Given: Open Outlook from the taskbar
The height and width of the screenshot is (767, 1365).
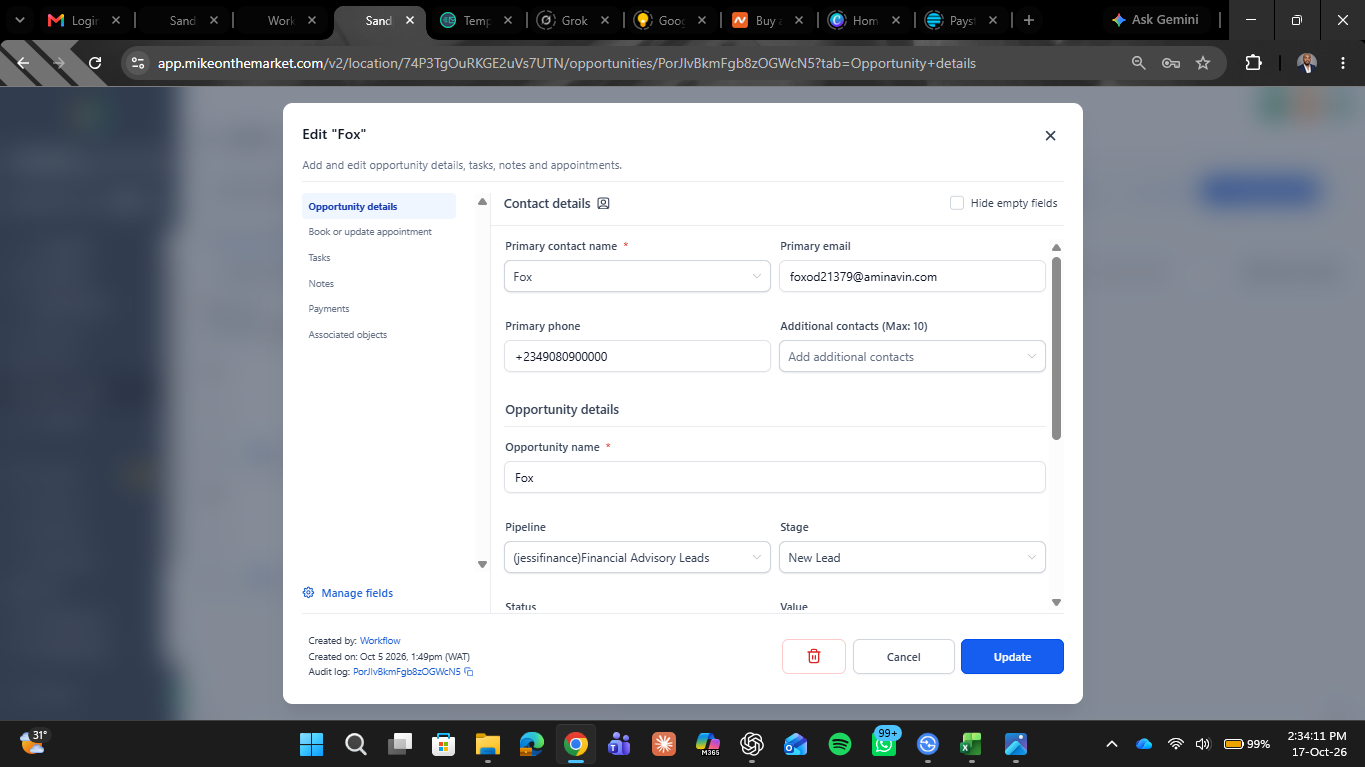Looking at the screenshot, I should pos(796,744).
